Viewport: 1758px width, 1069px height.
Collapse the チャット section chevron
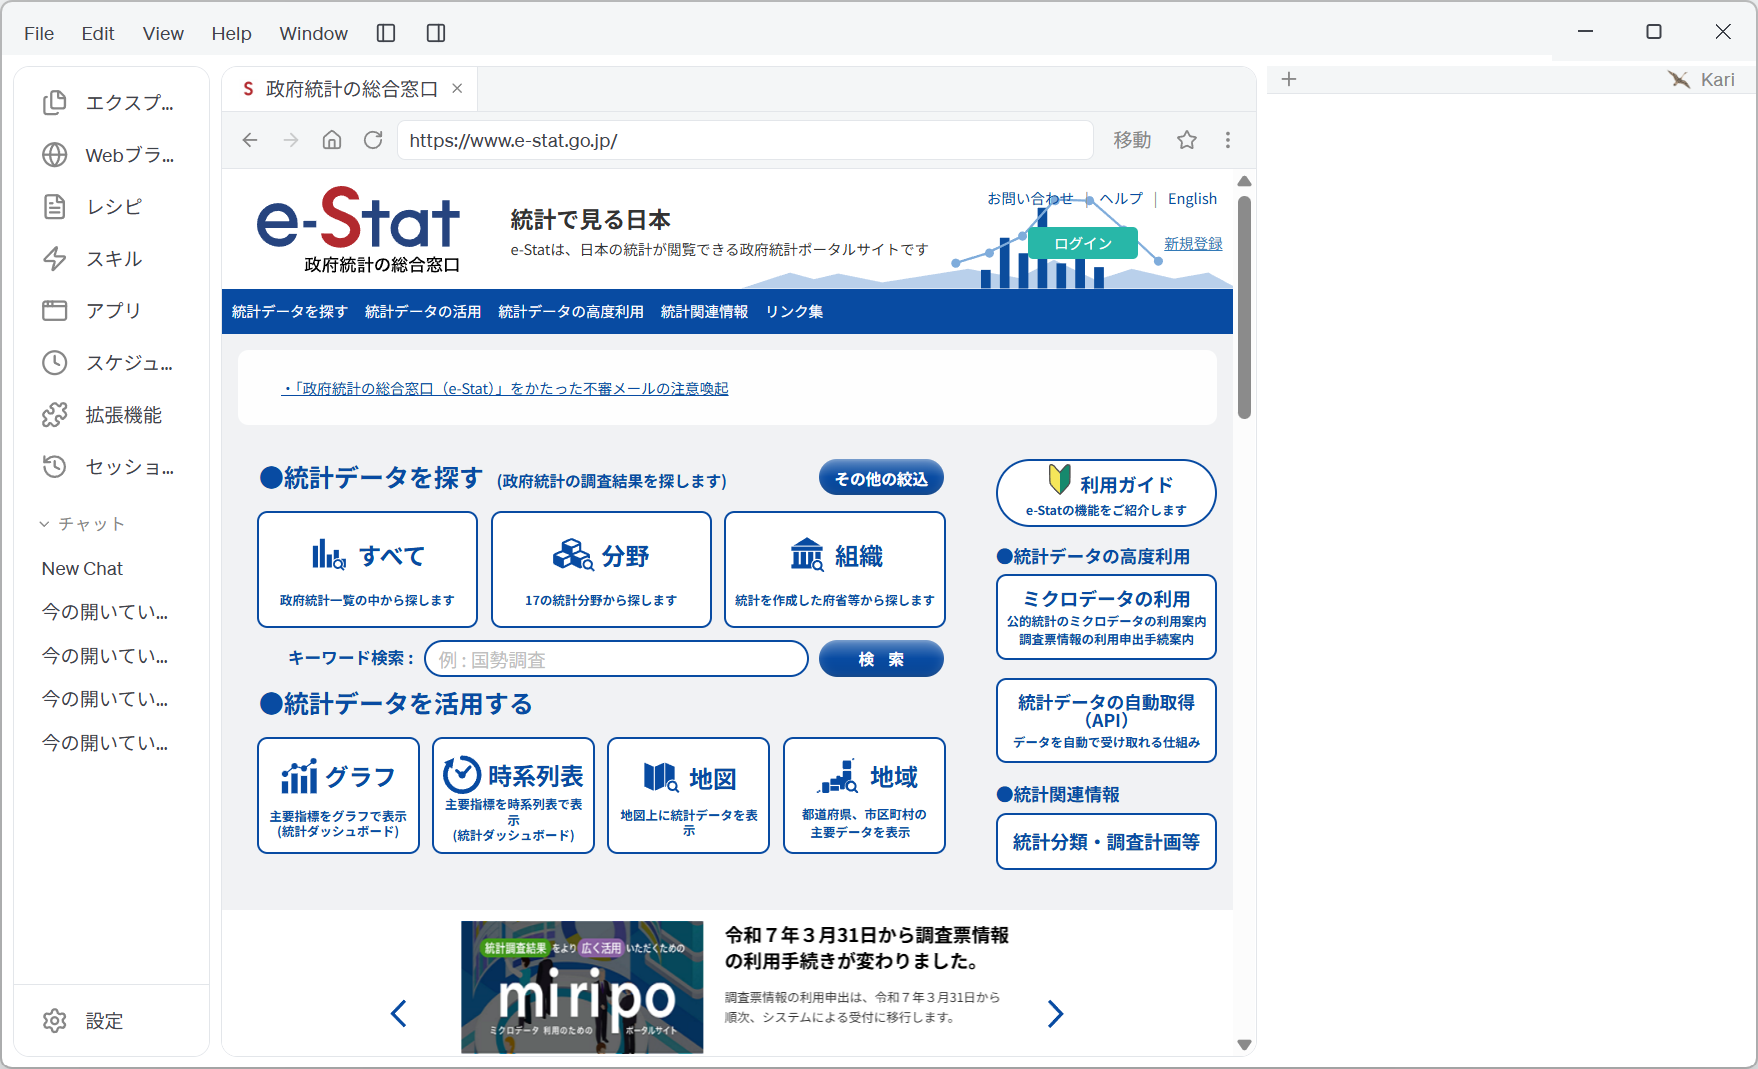(x=44, y=524)
